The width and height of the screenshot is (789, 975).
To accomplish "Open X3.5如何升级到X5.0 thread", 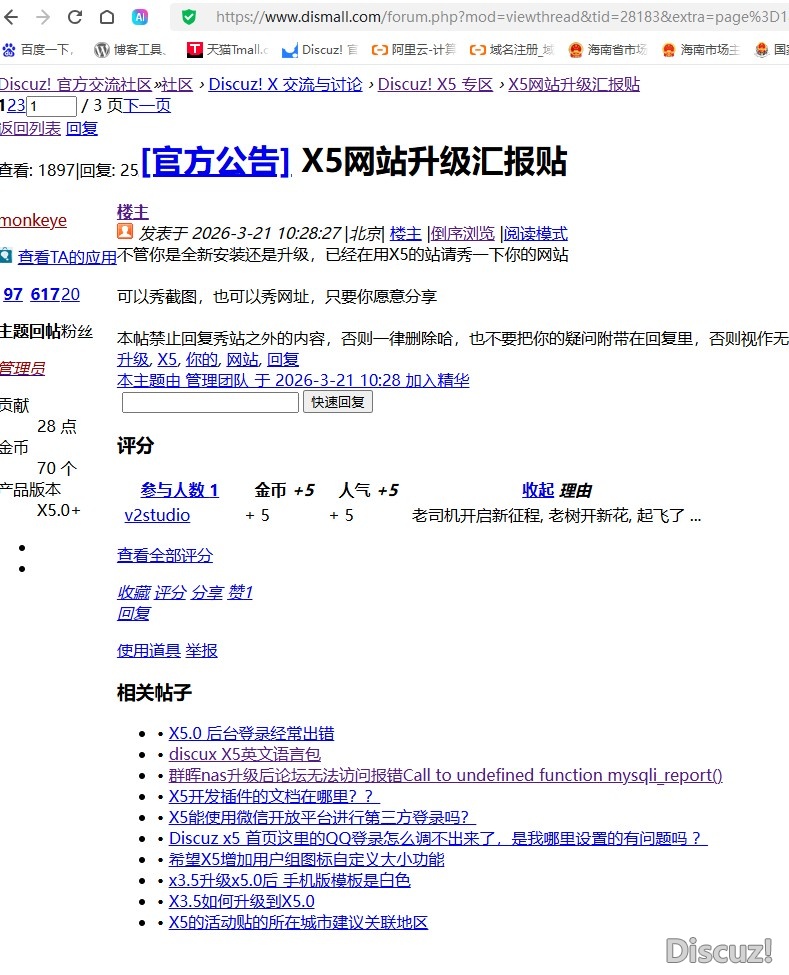I will click(x=241, y=902).
